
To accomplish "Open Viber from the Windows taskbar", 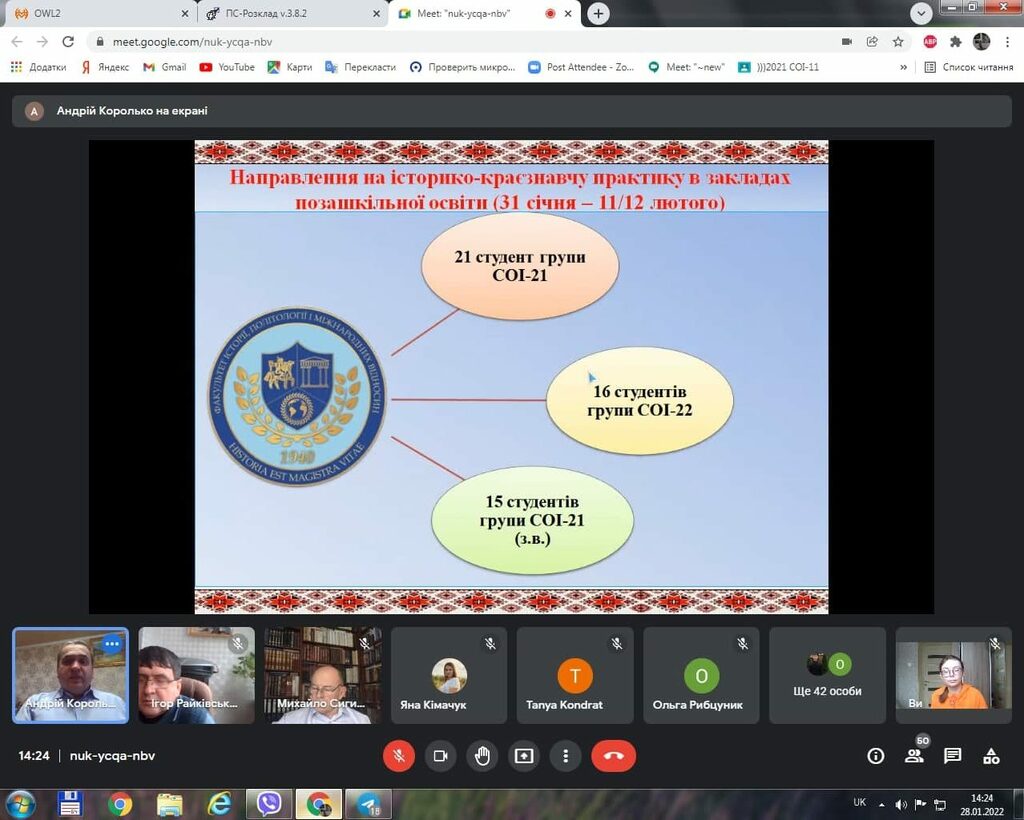I will coord(269,804).
